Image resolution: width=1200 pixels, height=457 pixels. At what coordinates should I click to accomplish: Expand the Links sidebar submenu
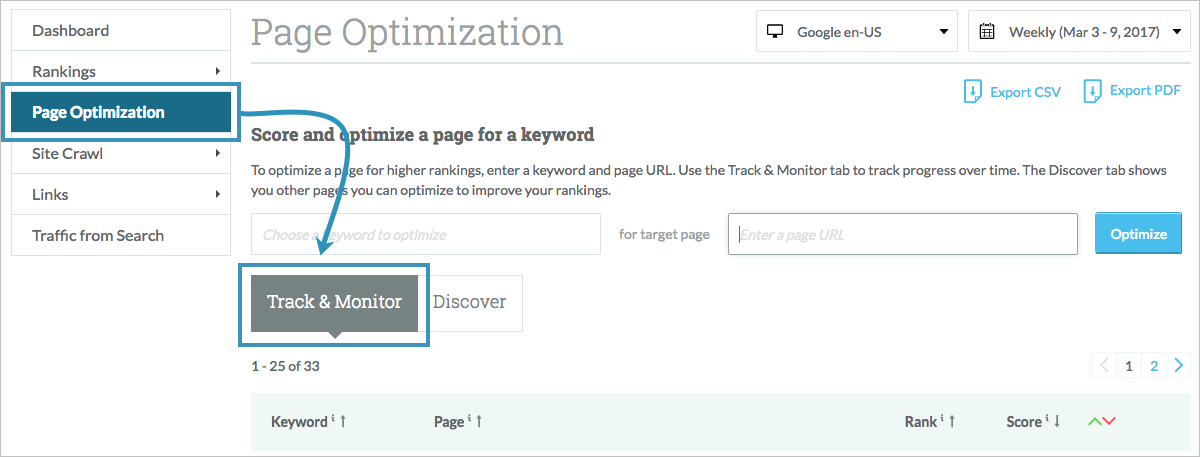coord(217,194)
